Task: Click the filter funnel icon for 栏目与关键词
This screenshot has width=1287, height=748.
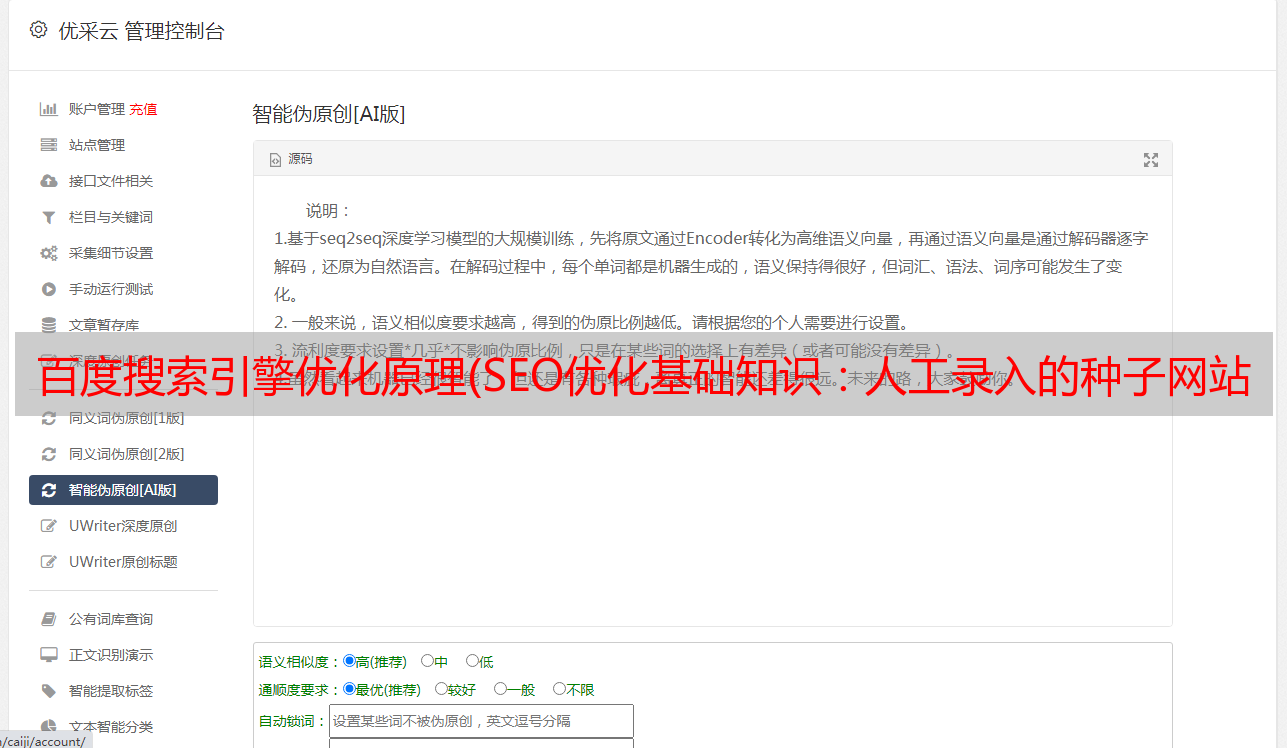Action: [x=48, y=217]
